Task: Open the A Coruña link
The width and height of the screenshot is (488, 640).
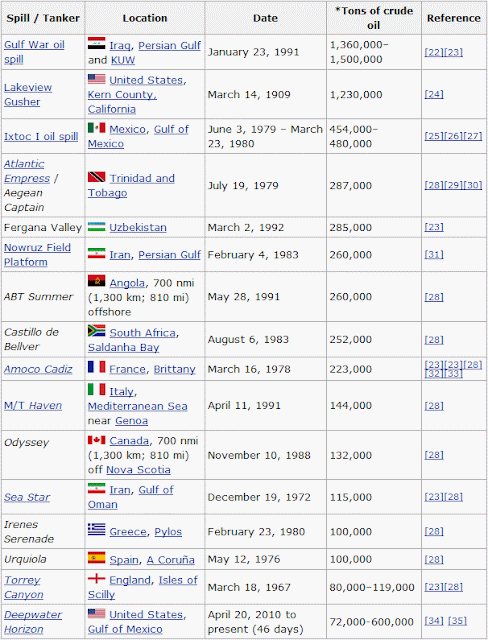Action: click(171, 560)
